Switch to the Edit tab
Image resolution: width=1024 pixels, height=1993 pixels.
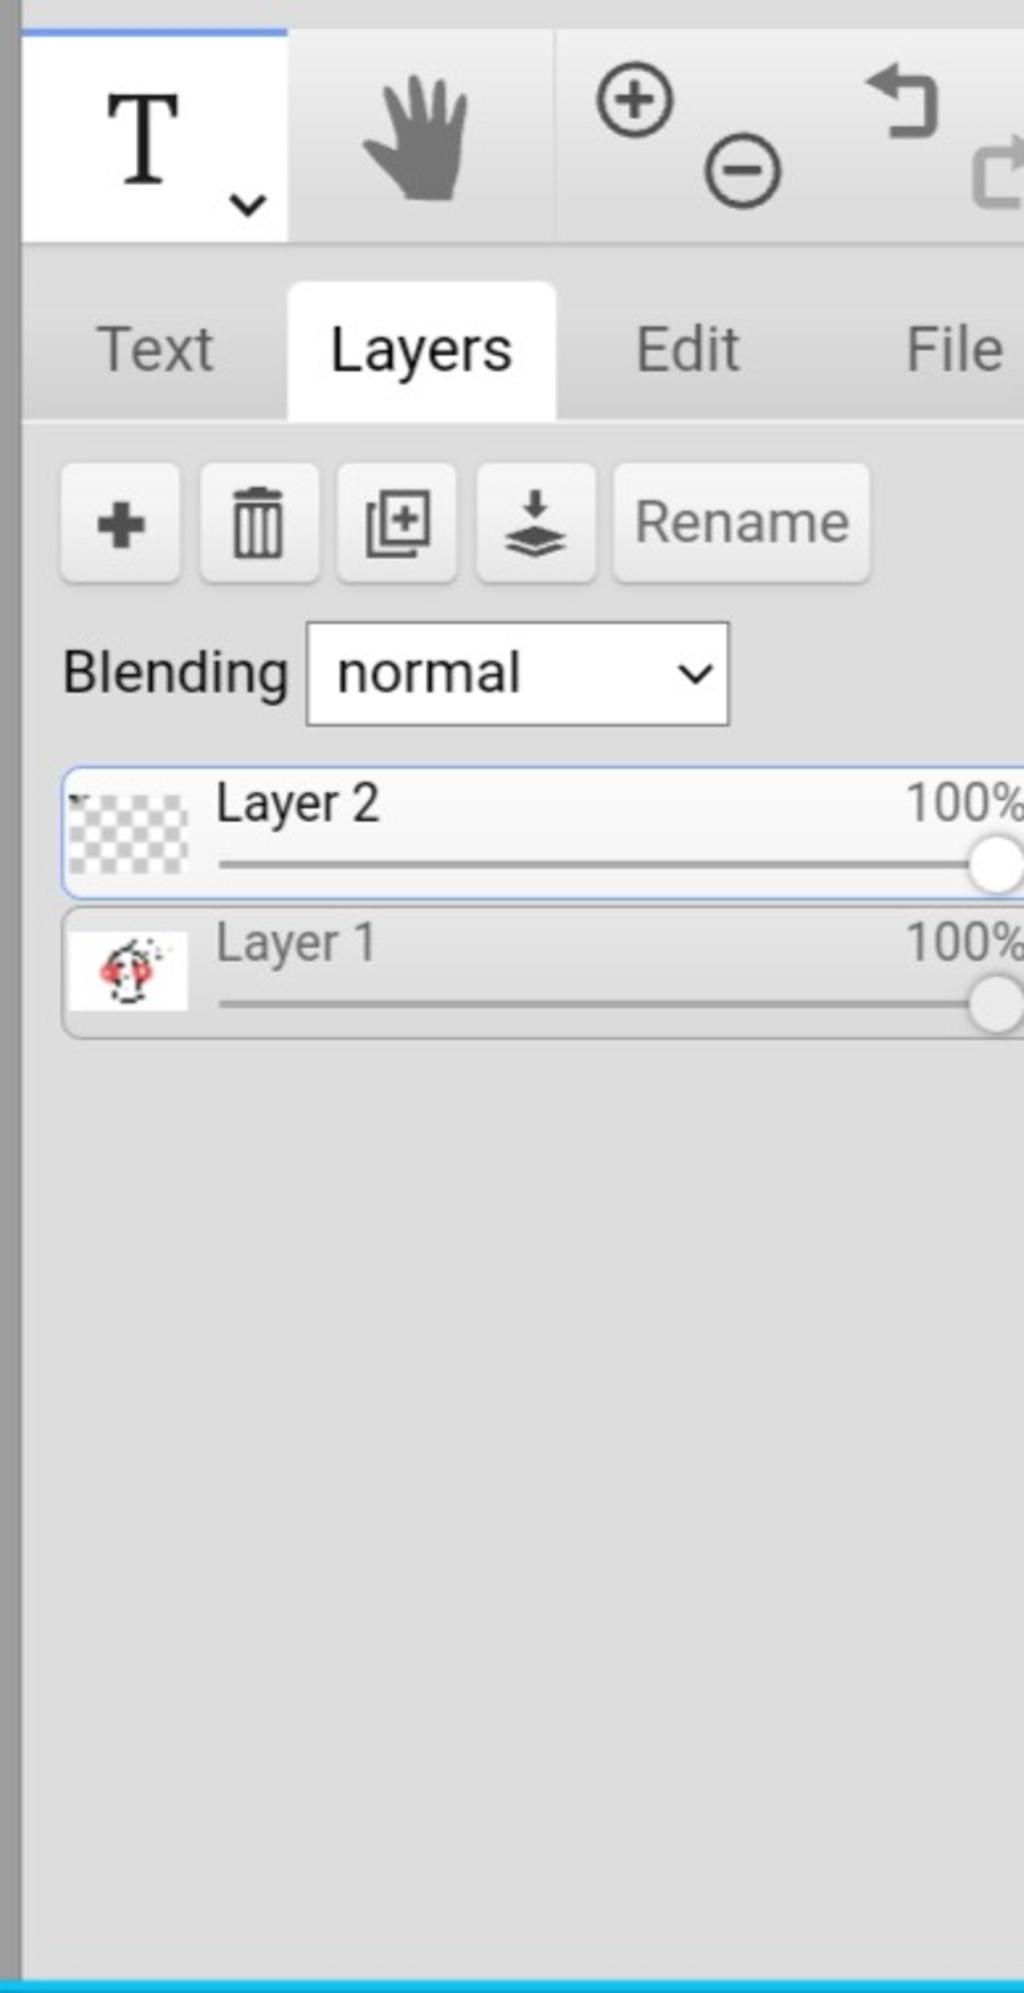[x=688, y=350]
